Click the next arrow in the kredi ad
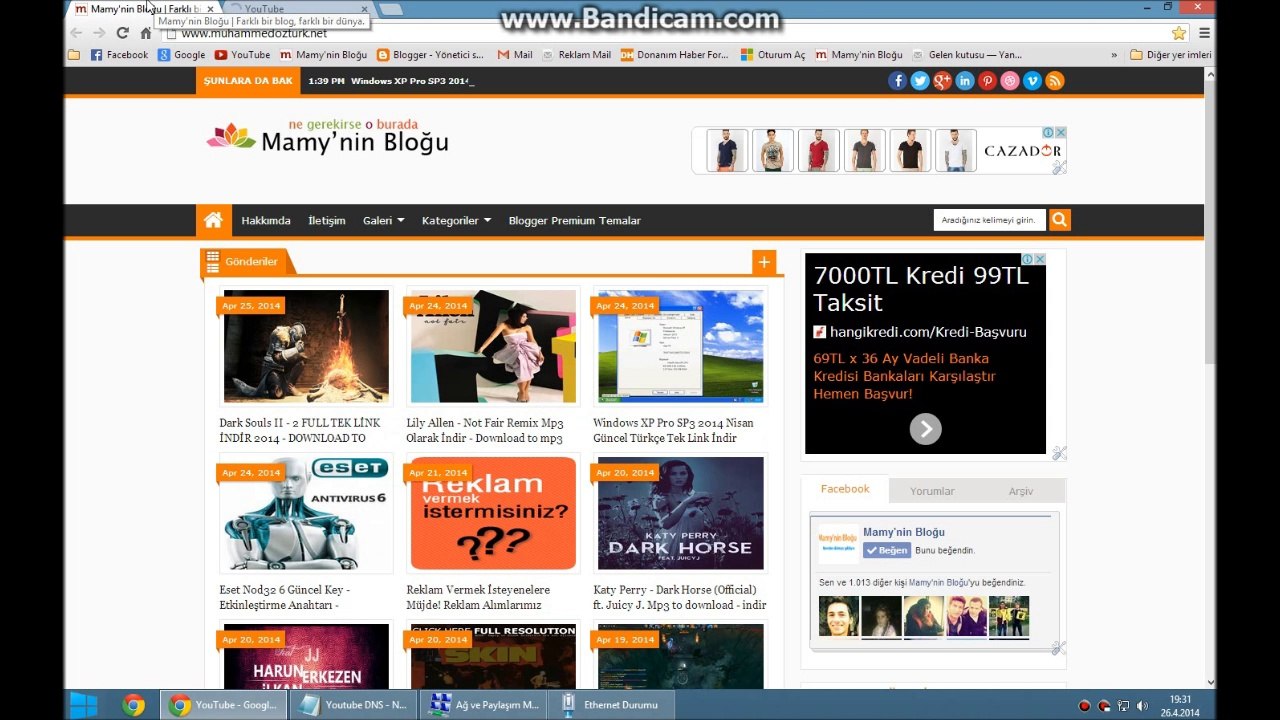Image resolution: width=1280 pixels, height=720 pixels. click(926, 429)
